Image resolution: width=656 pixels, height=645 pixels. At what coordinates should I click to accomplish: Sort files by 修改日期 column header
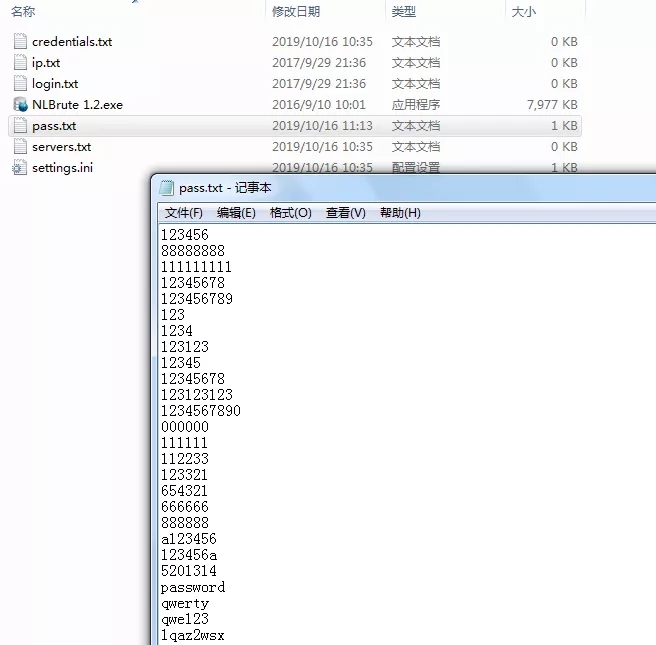tap(296, 11)
